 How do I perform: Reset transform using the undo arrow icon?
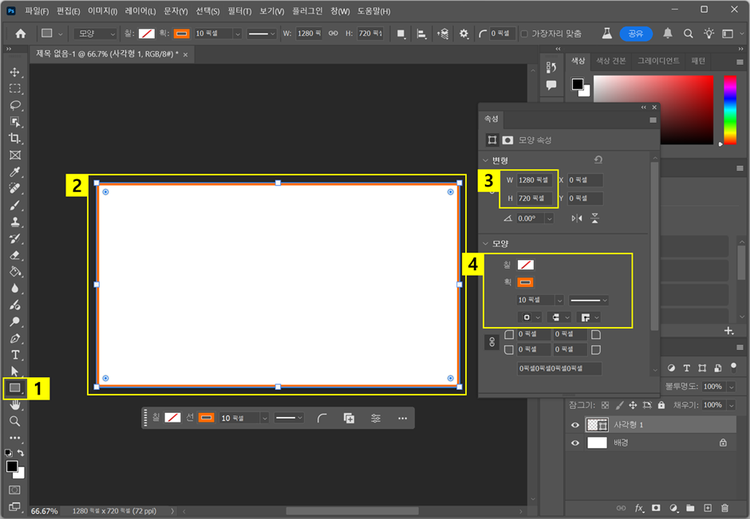(x=598, y=160)
